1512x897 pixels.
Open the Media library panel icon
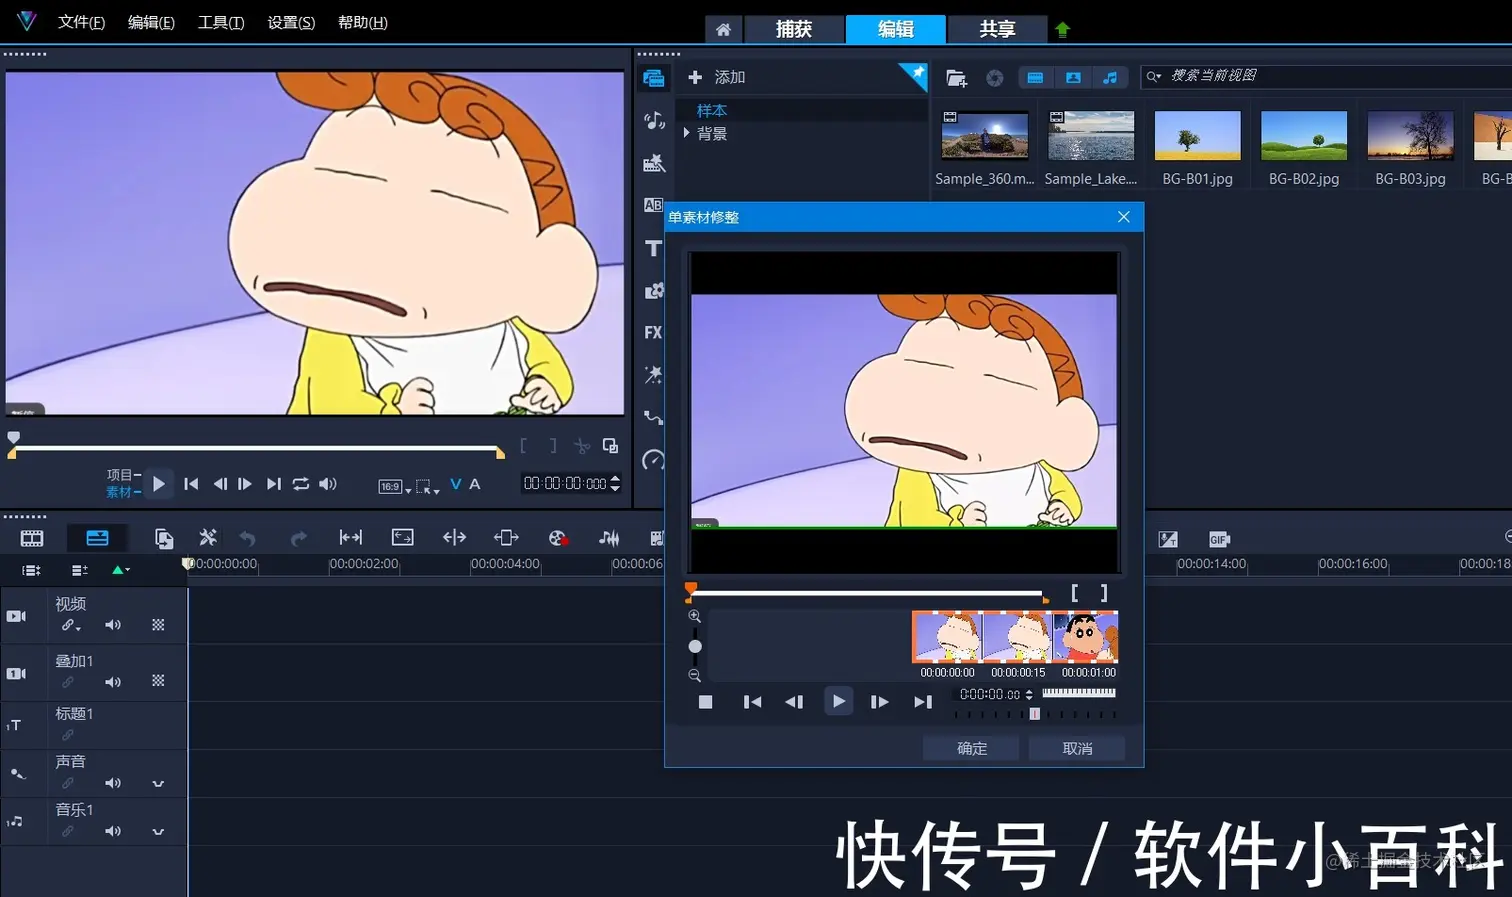click(654, 78)
